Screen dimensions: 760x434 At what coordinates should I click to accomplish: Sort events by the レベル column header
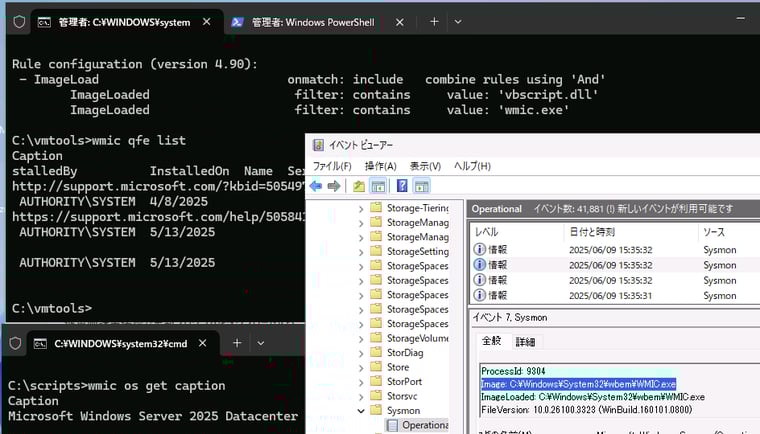516,232
